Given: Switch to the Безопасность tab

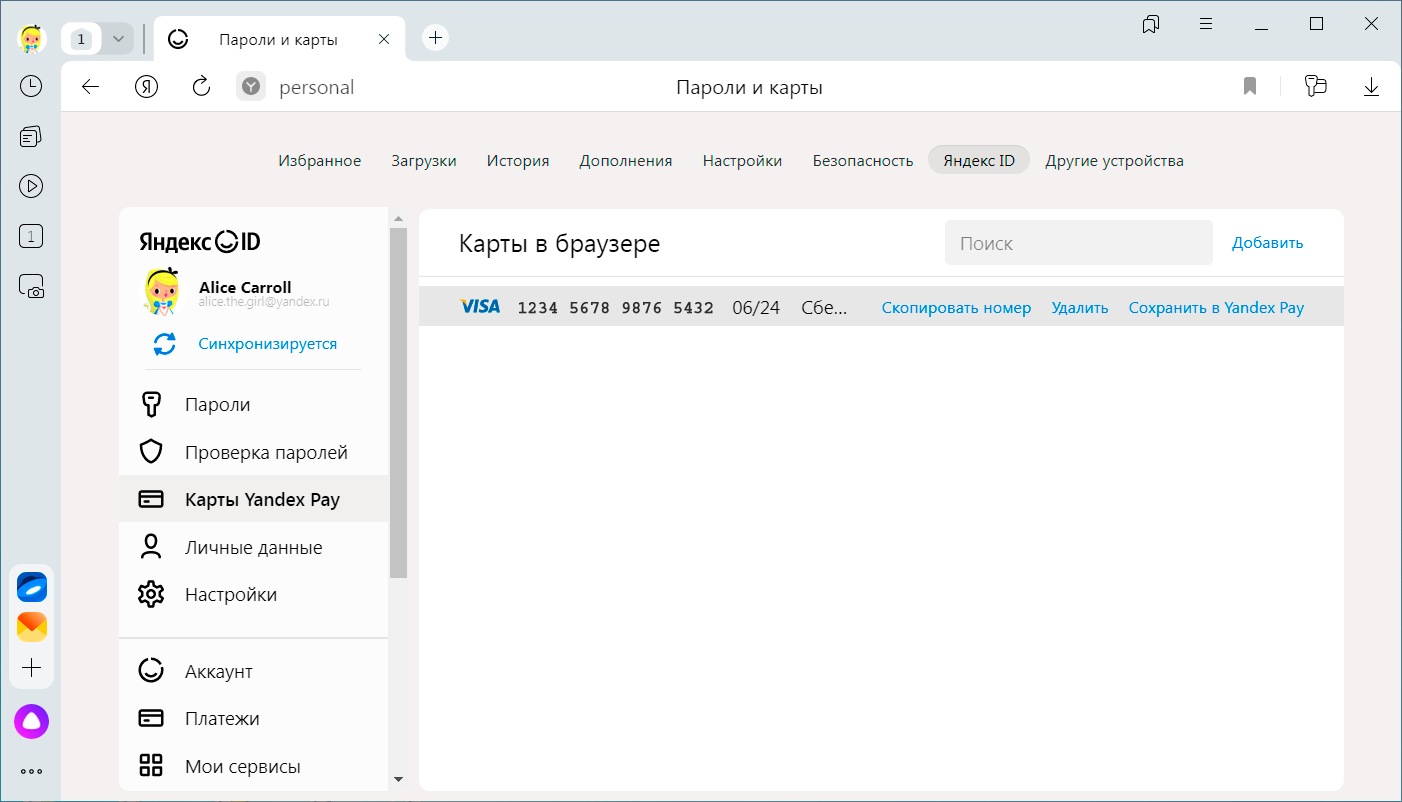Looking at the screenshot, I should pyautogui.click(x=863, y=161).
